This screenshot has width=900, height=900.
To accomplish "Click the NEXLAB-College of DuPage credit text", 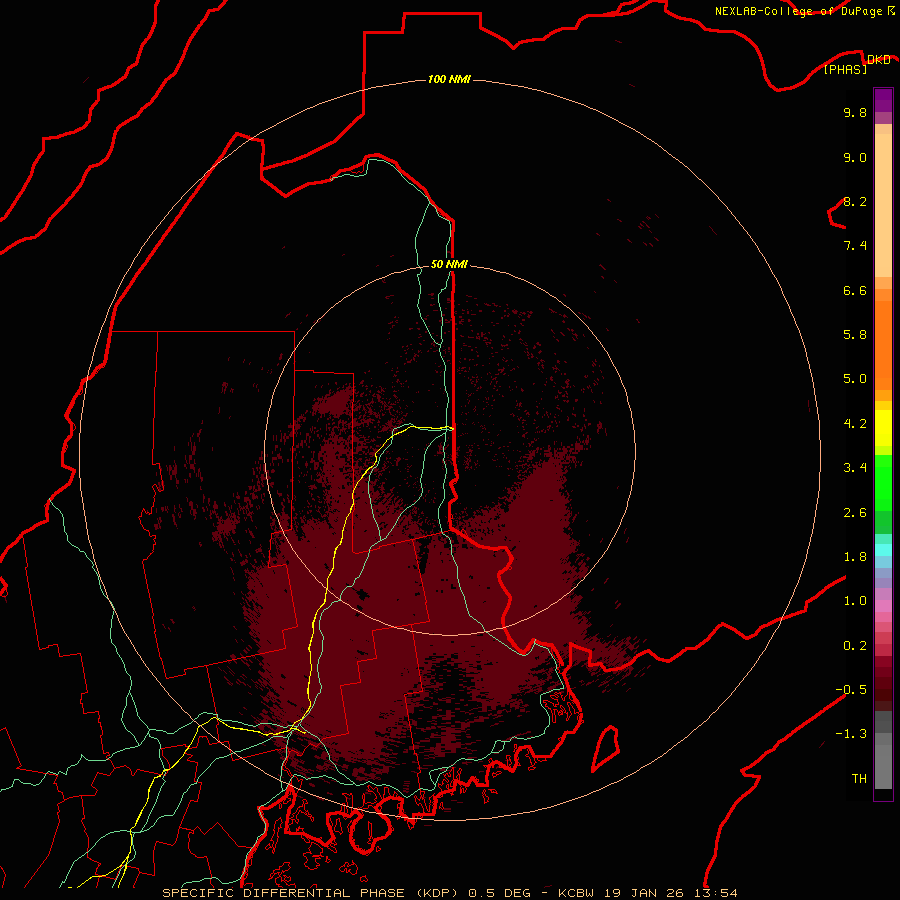I will coord(798,11).
